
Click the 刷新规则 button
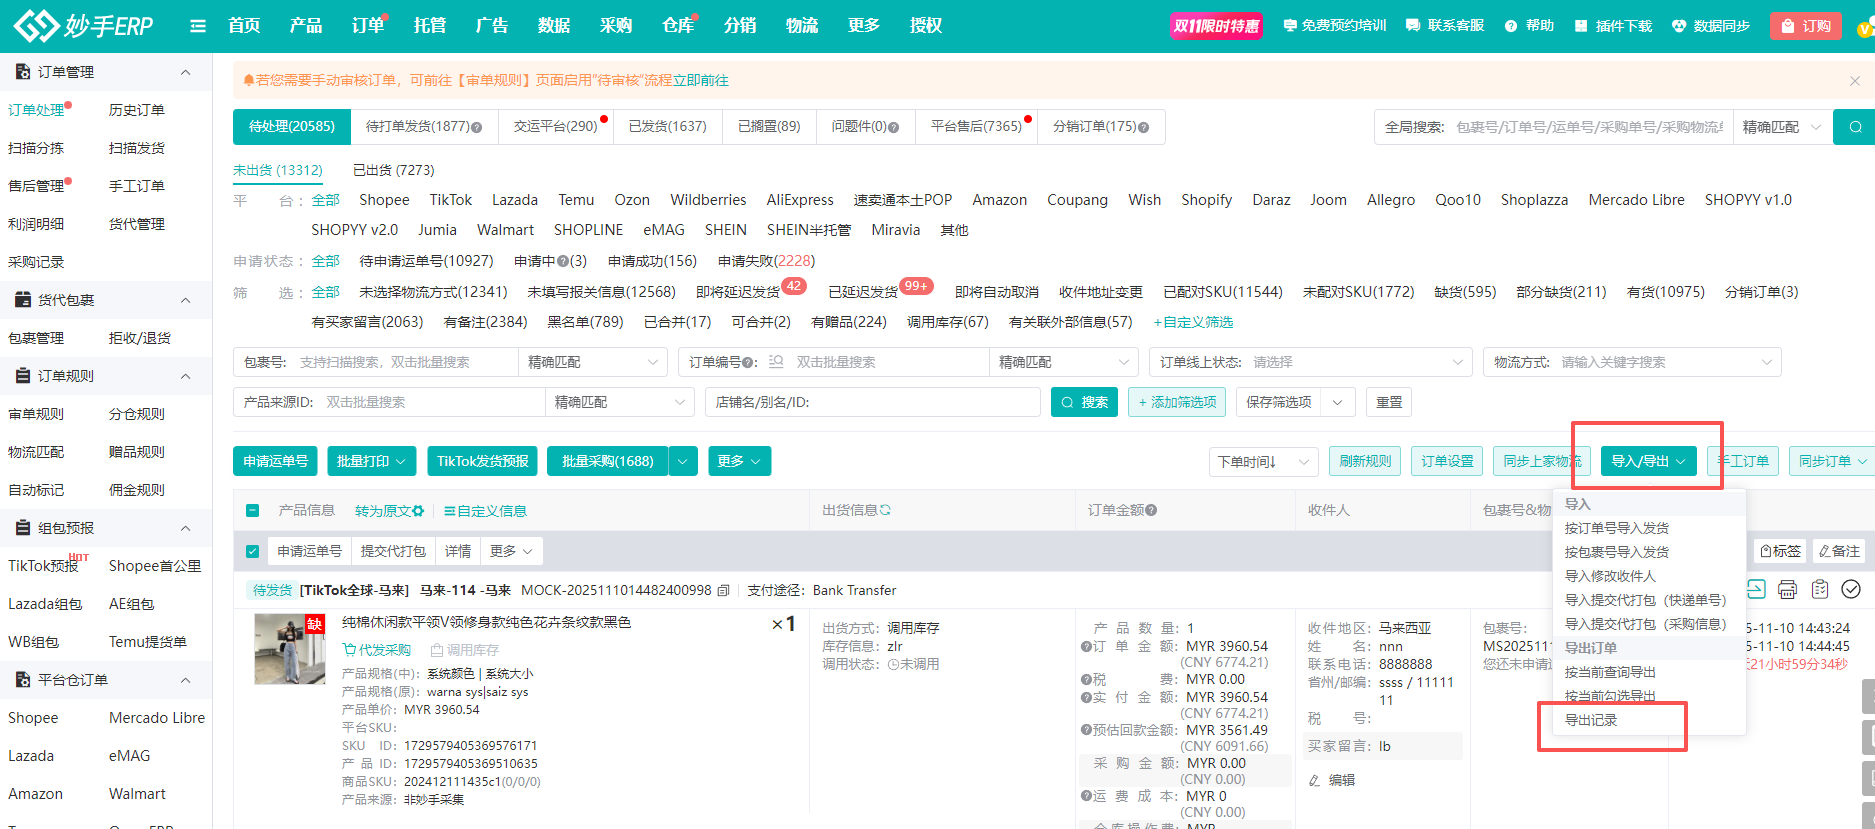coord(1365,461)
